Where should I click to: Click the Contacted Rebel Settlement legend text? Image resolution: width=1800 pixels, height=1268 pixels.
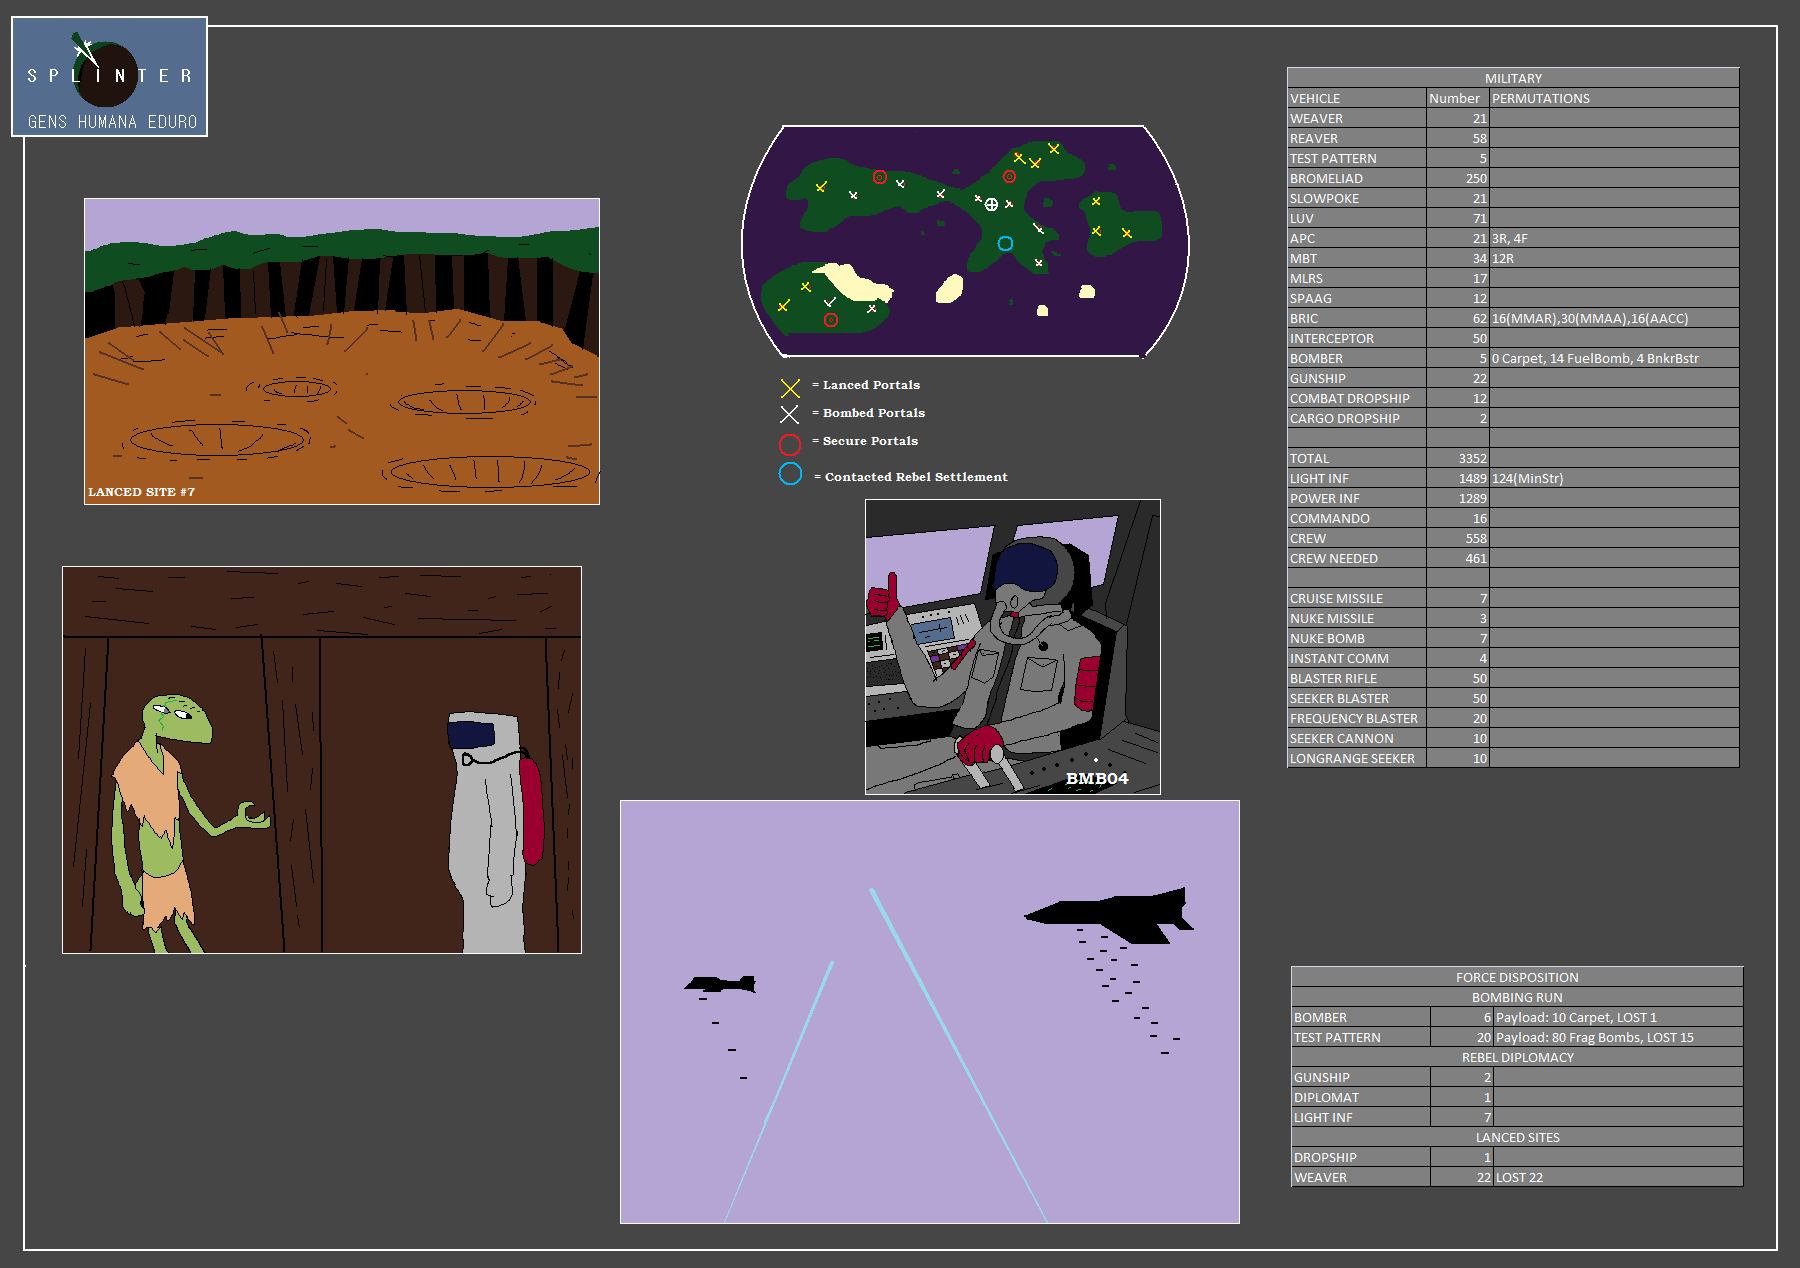click(x=915, y=477)
